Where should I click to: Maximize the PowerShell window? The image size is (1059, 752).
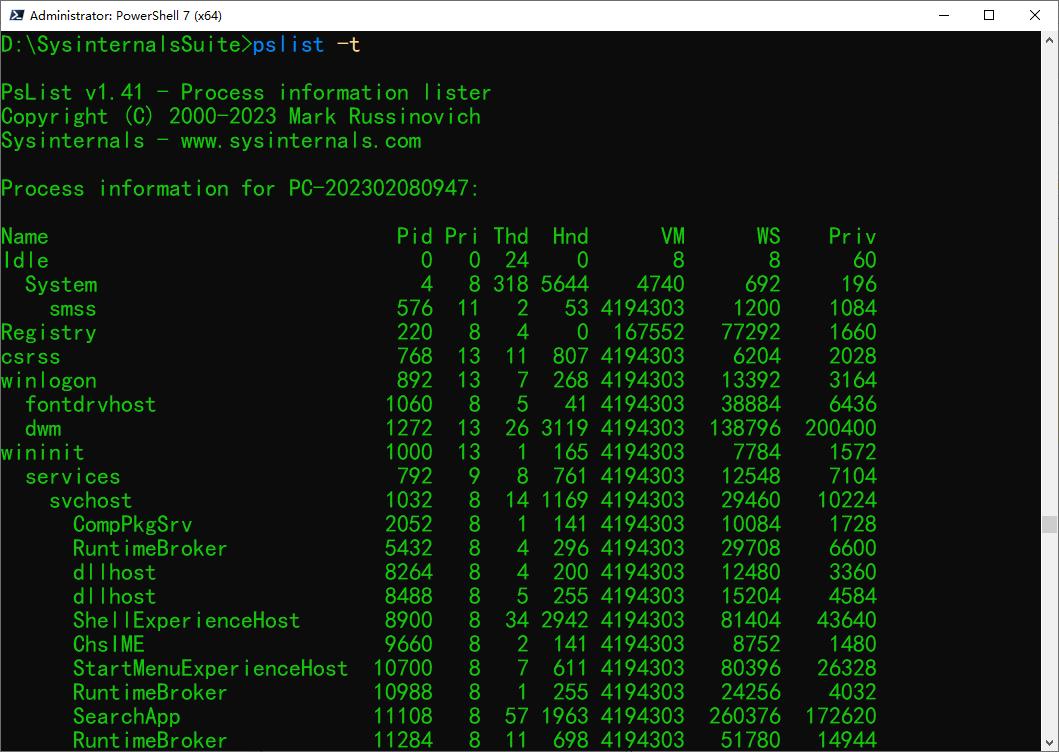coord(989,15)
